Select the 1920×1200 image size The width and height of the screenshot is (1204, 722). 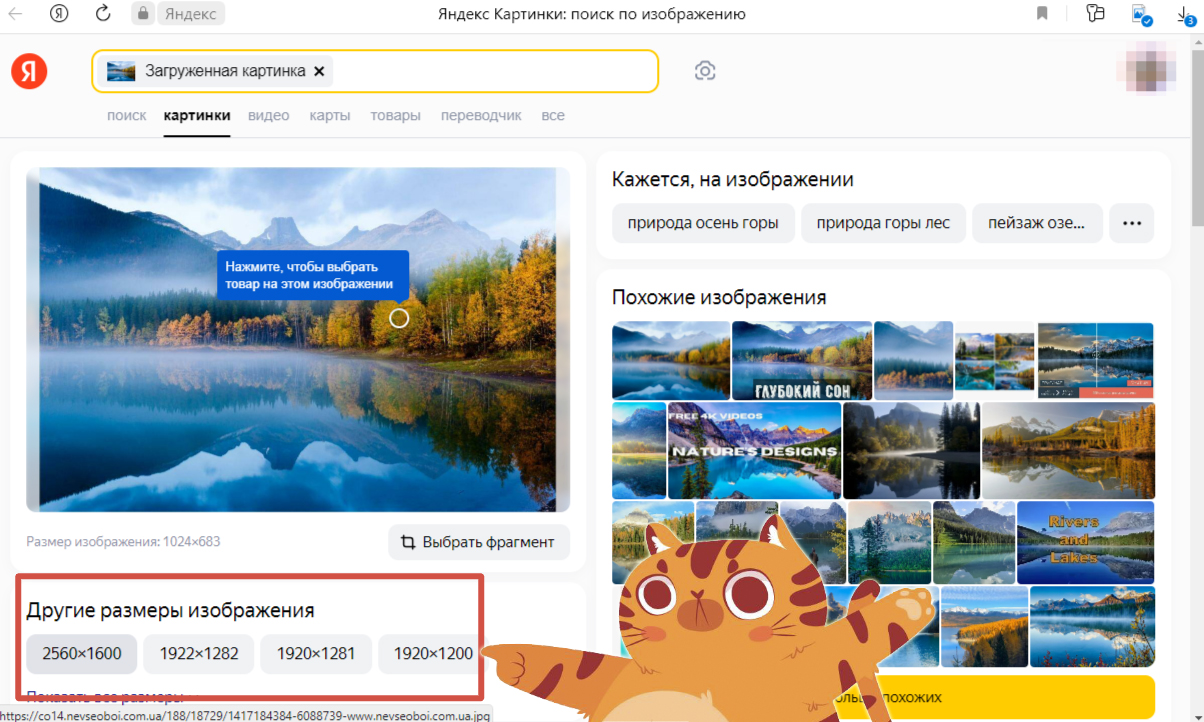tap(432, 654)
